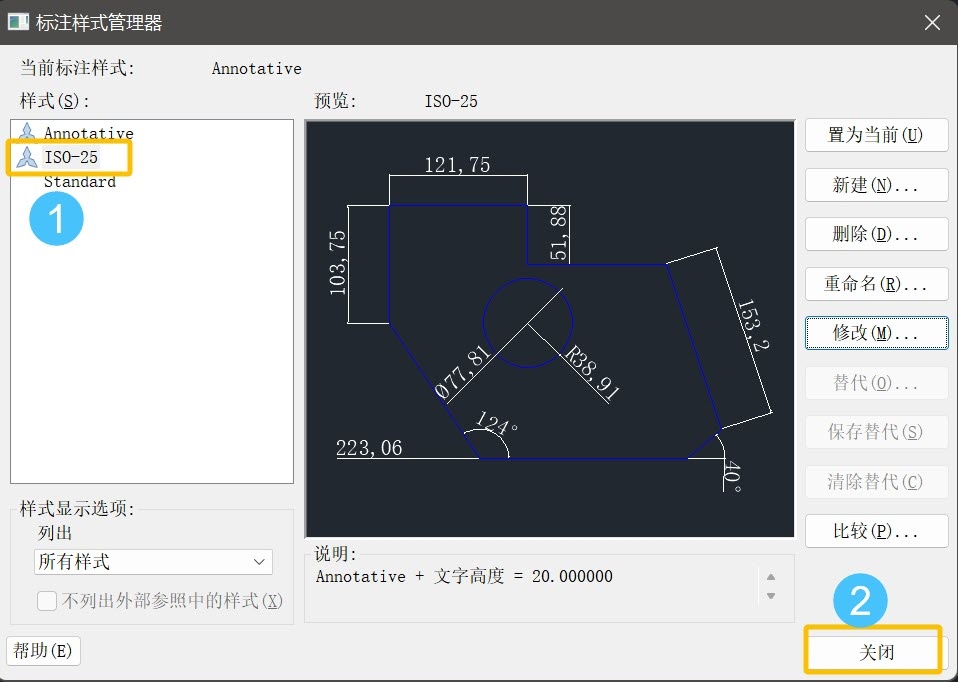Image resolution: width=958 pixels, height=682 pixels.
Task: Click the 清除替代(C) button
Action: tap(876, 482)
